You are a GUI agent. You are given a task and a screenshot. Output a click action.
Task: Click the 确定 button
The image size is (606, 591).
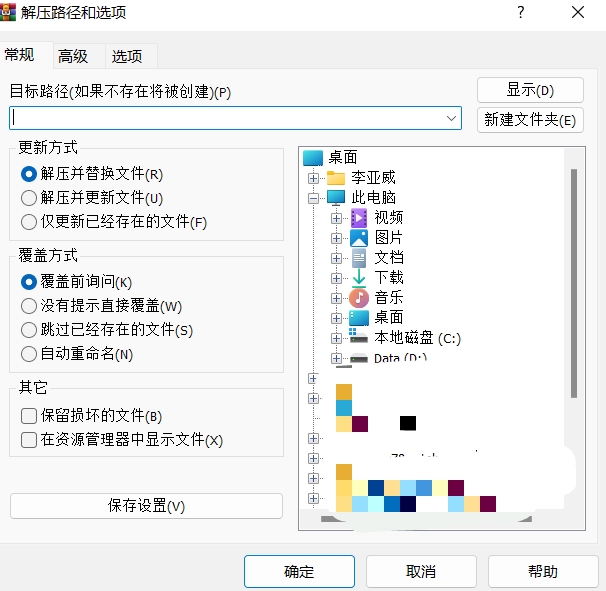(x=299, y=572)
